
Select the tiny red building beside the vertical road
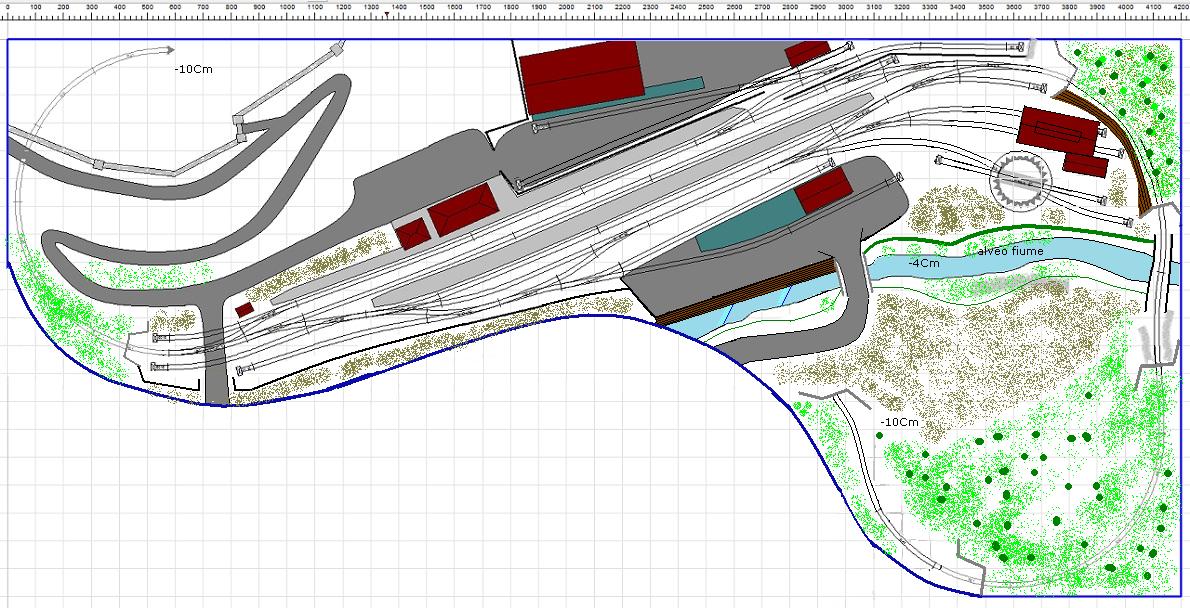[244, 310]
